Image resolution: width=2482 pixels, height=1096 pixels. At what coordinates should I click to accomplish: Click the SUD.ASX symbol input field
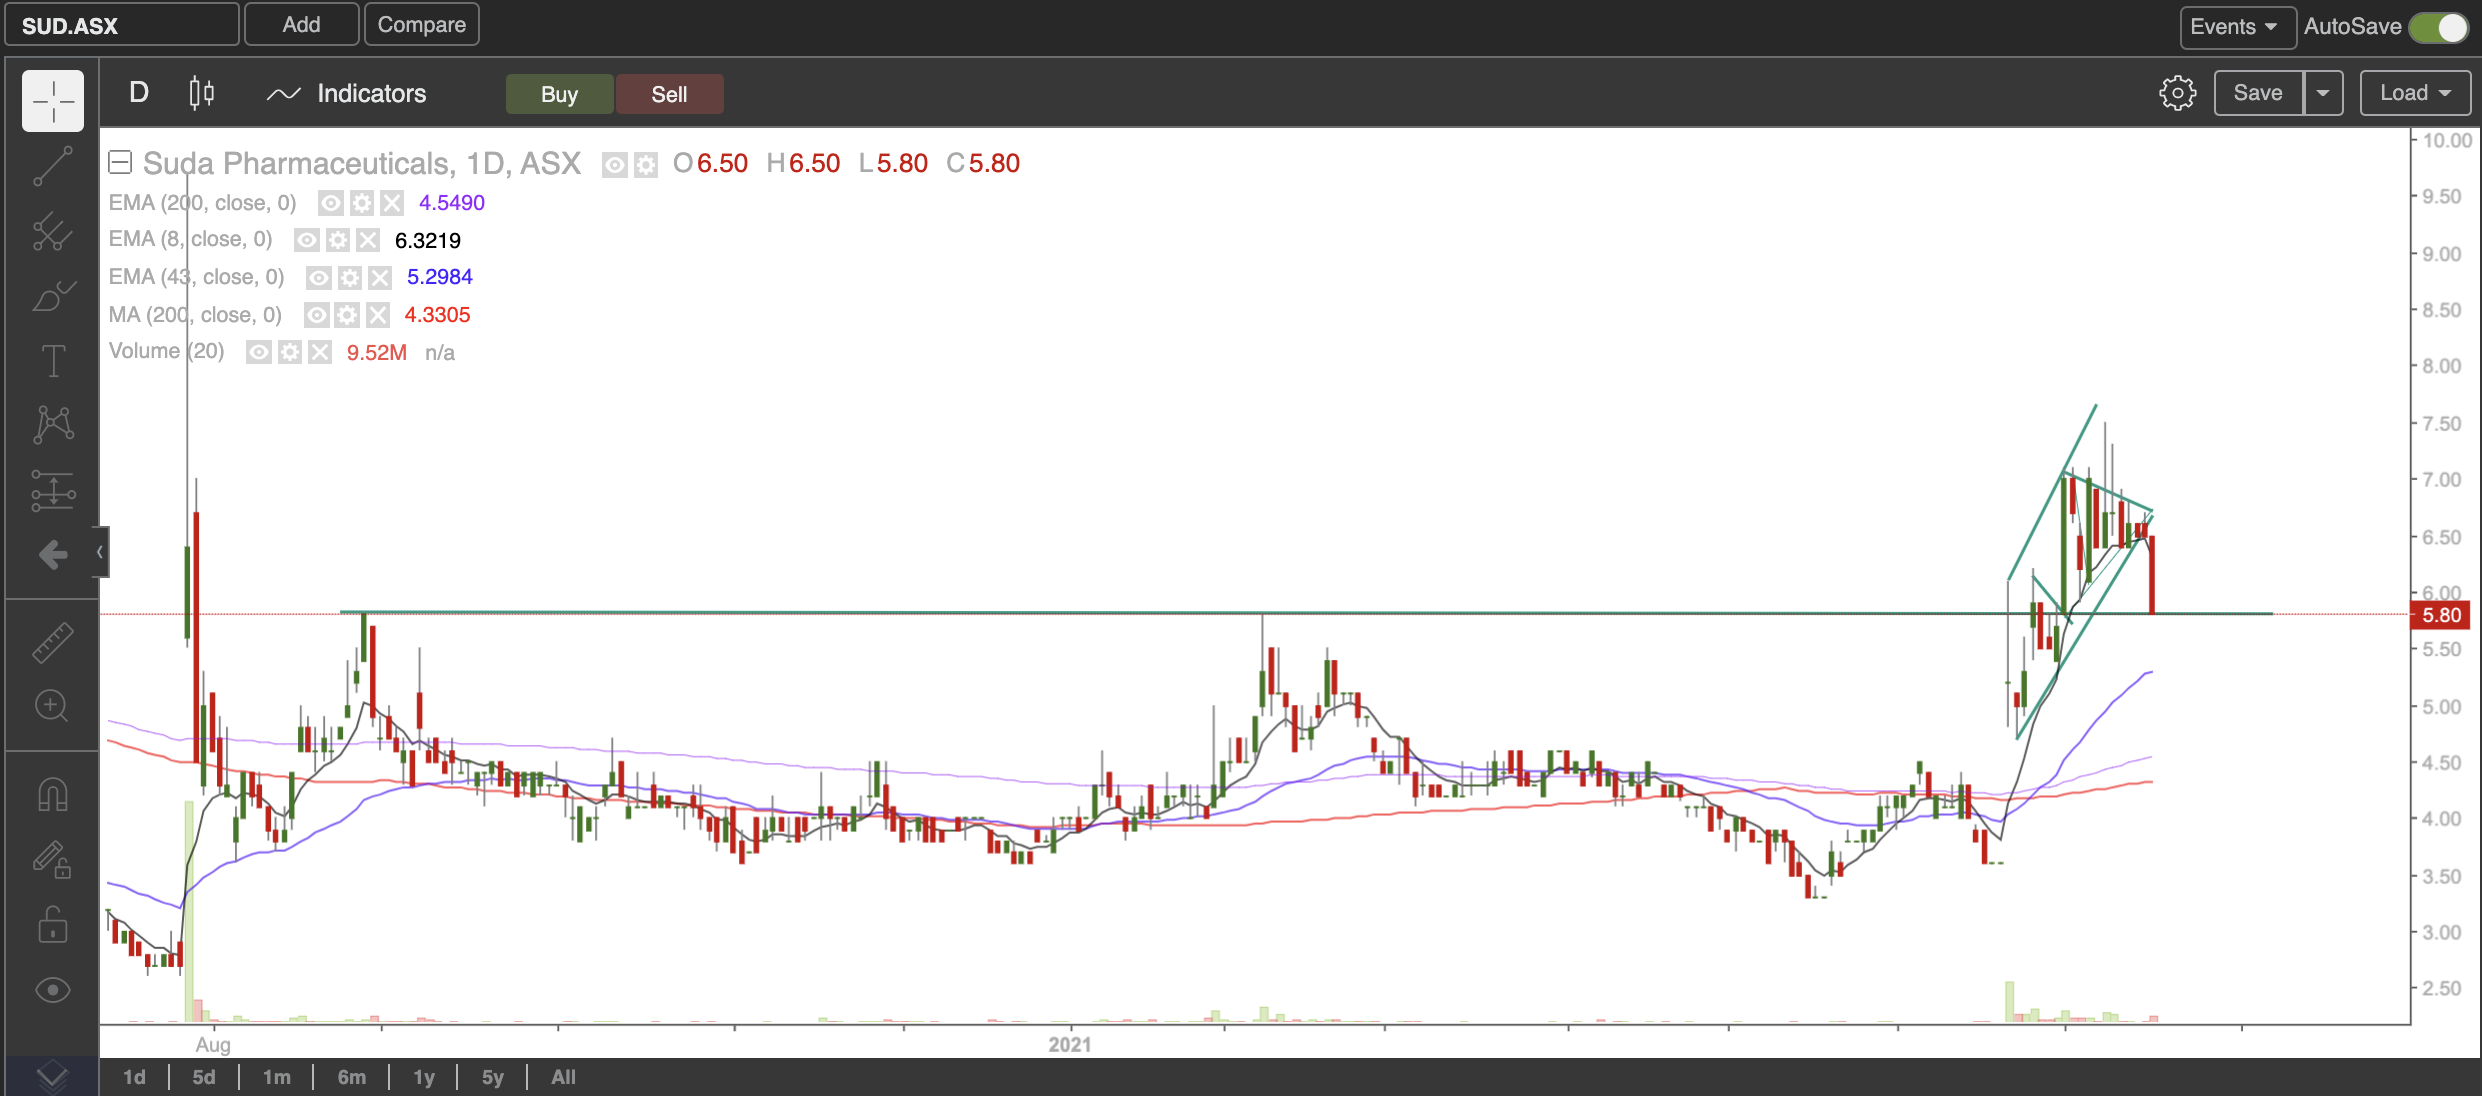coord(122,25)
